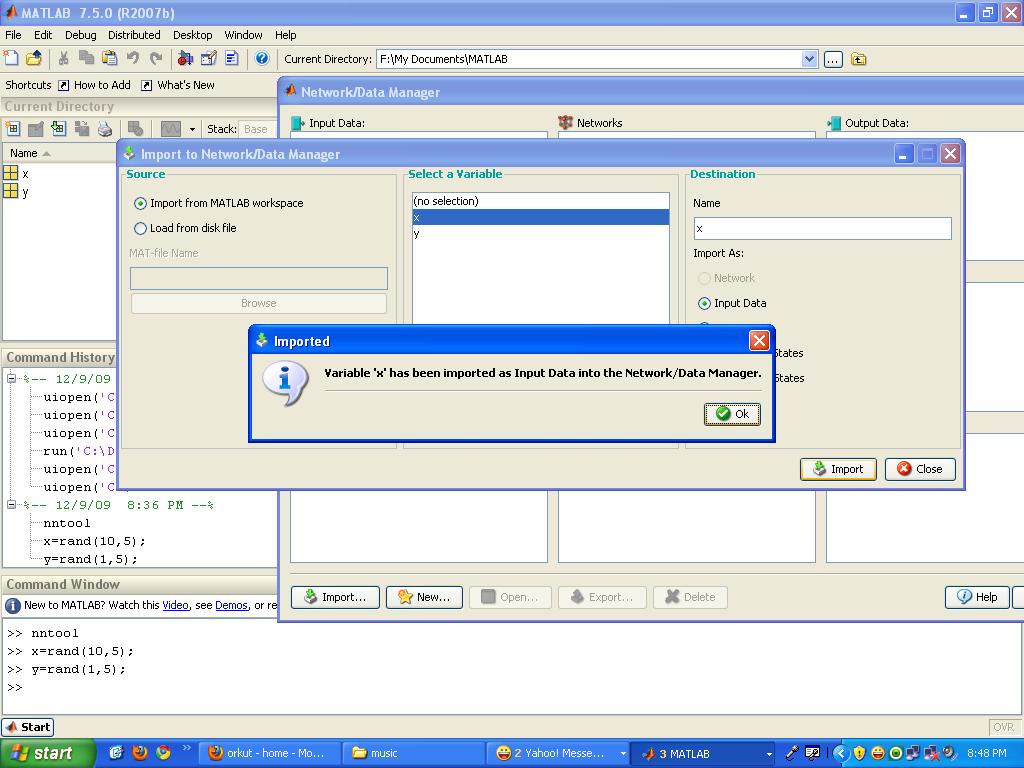Click the browse for folder ellipsis button
Image resolution: width=1024 pixels, height=768 pixels.
(833, 59)
